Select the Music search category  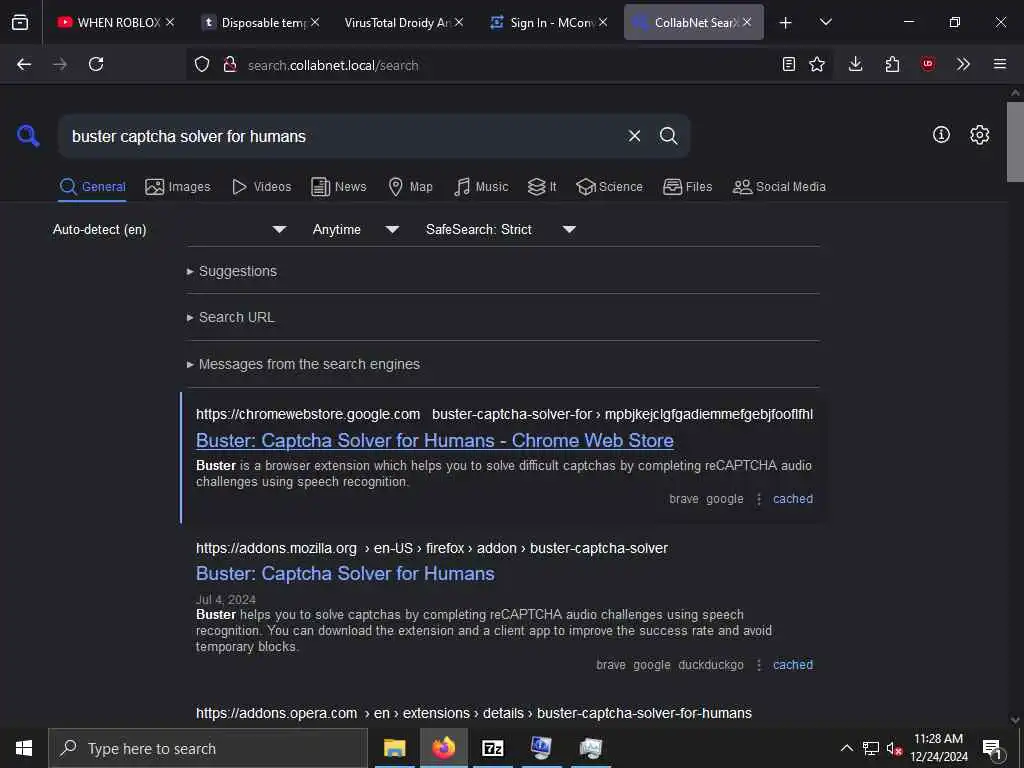point(481,187)
